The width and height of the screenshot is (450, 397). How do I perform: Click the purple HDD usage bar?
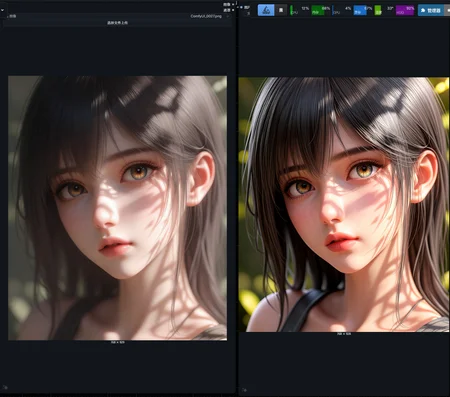tap(405, 10)
